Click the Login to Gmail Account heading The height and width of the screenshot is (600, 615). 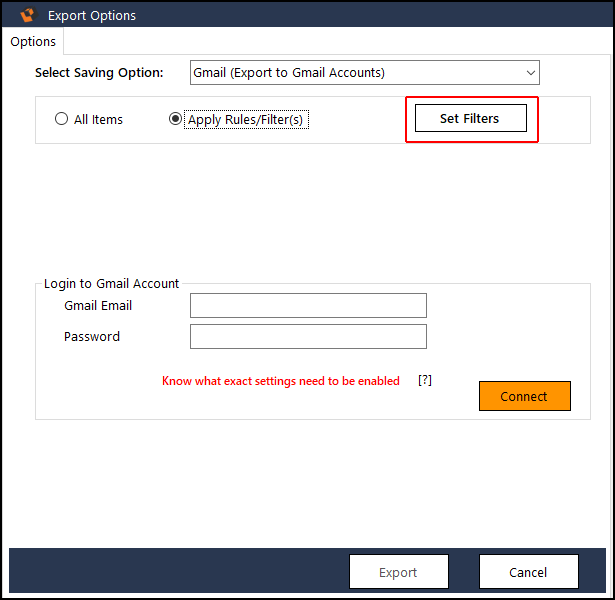pos(111,284)
